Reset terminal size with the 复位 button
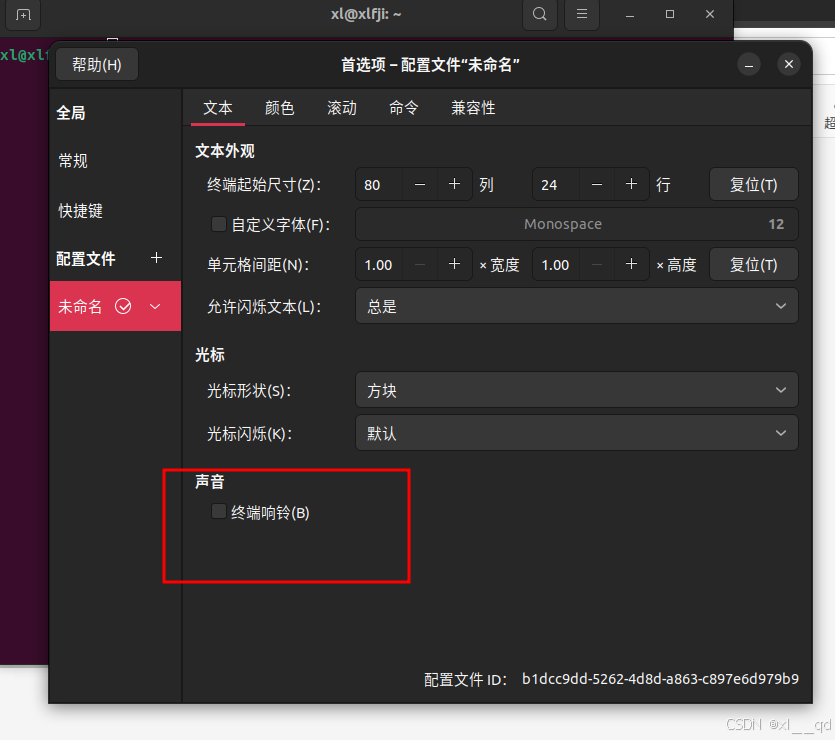Screen dimensions: 835x740 coord(752,184)
